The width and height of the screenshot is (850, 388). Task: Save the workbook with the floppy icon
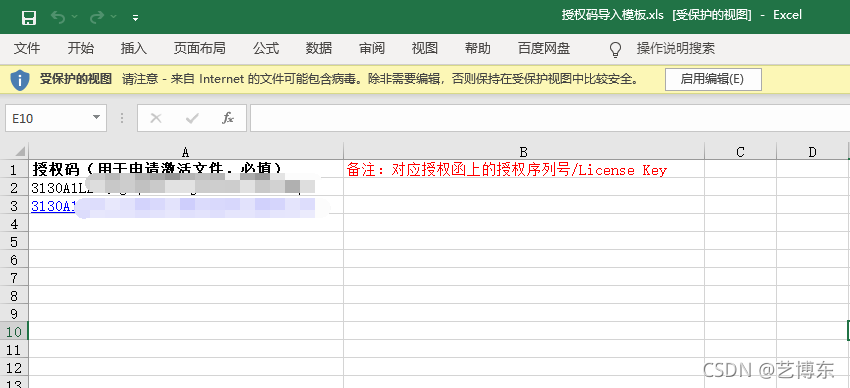[x=29, y=18]
